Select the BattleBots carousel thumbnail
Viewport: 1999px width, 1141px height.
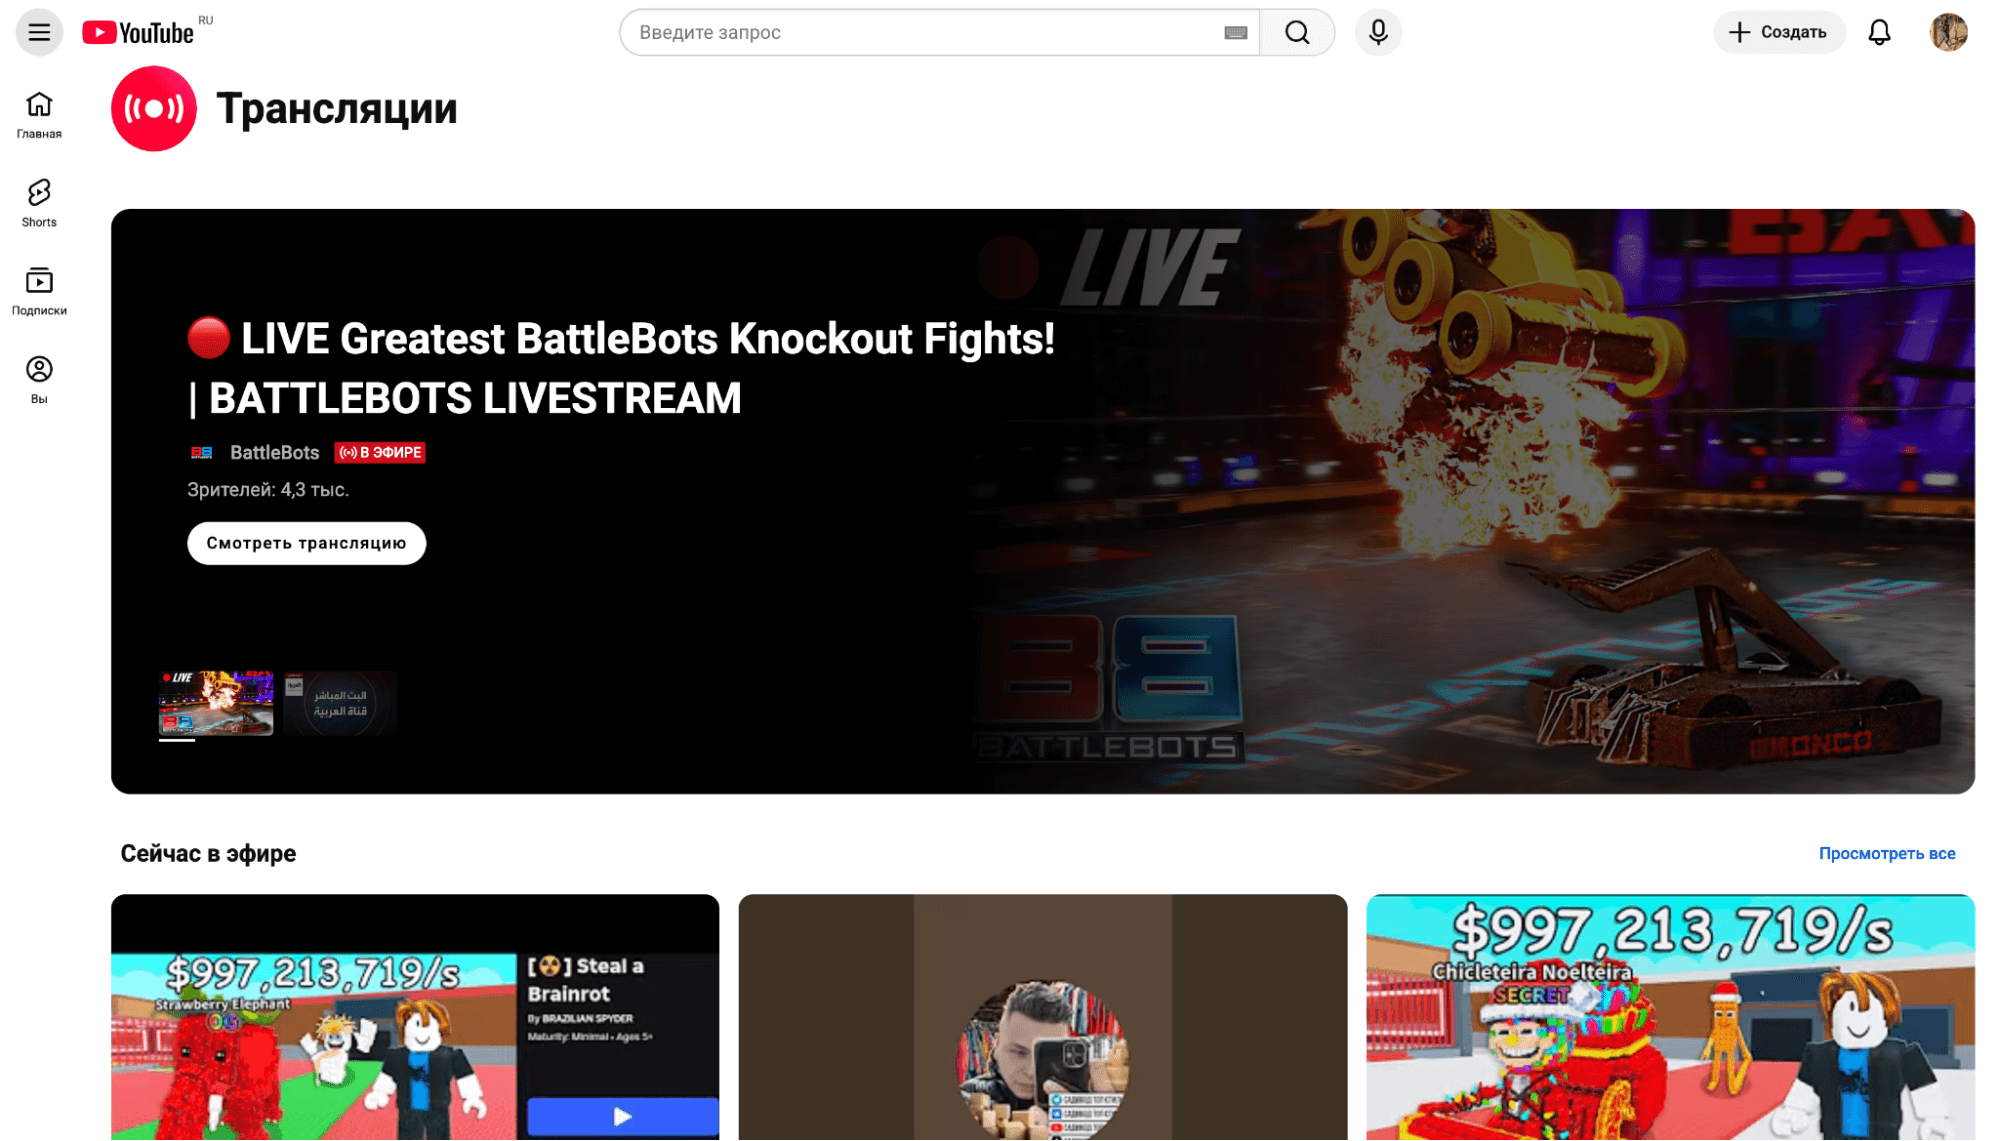(216, 703)
